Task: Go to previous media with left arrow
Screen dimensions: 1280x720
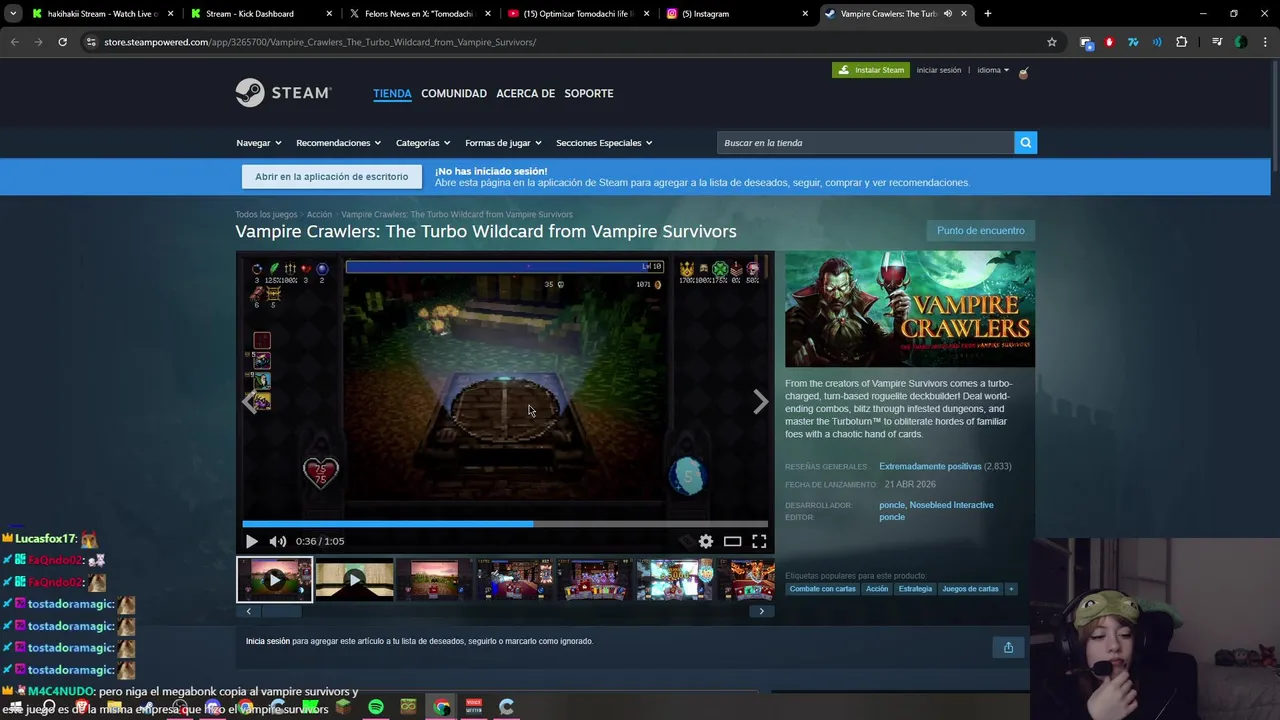Action: coord(250,402)
